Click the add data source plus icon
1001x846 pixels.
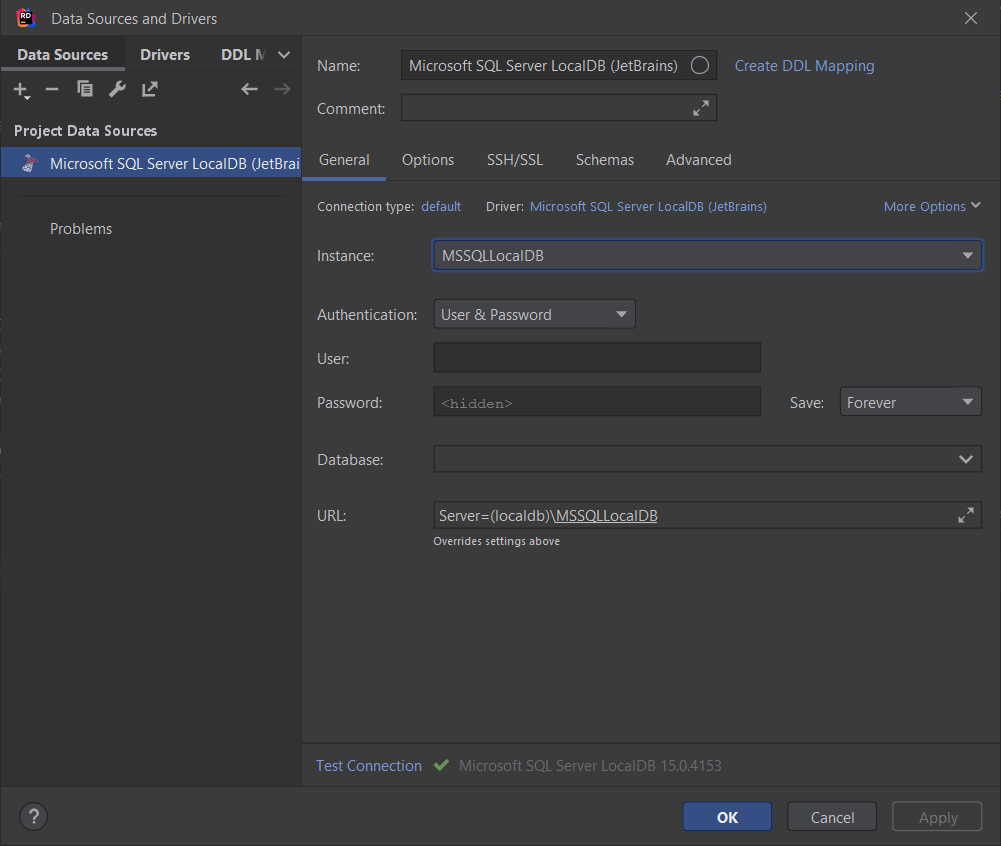pyautogui.click(x=21, y=90)
